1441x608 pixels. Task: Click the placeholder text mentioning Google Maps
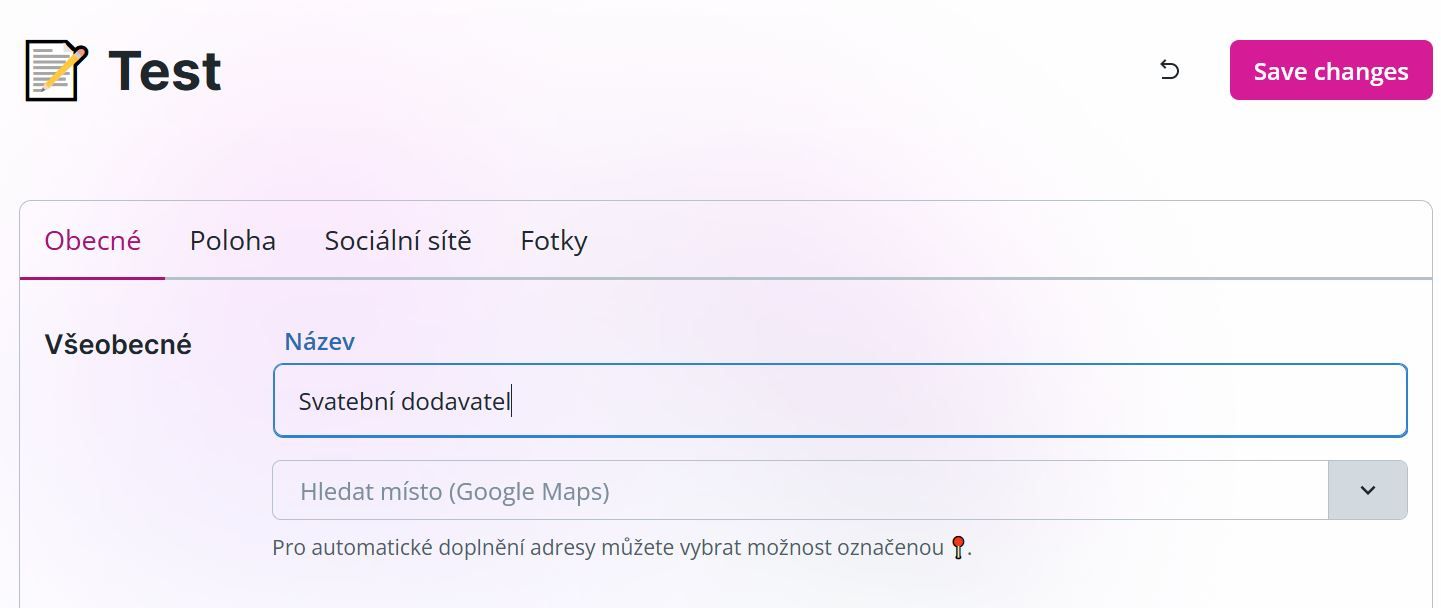455,491
